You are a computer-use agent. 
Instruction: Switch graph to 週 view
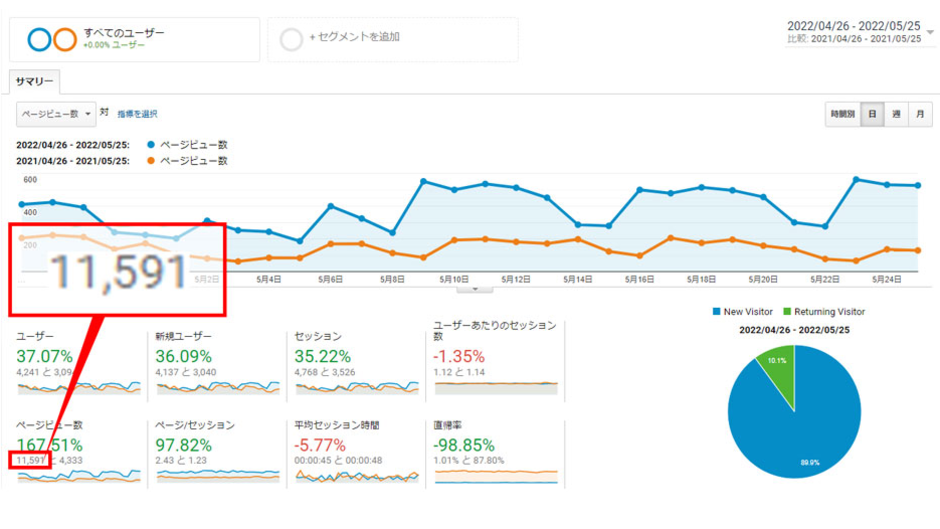[x=896, y=114]
